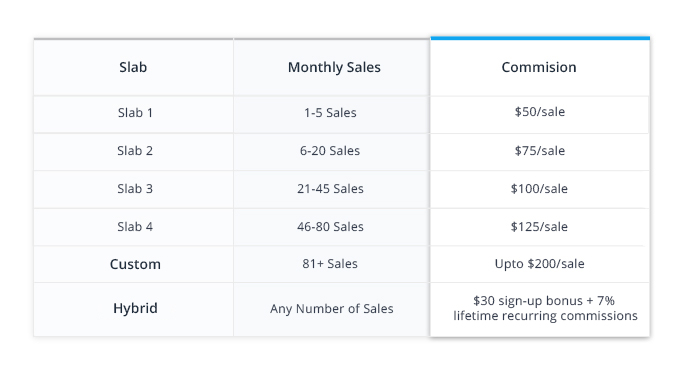Screen dimensions: 680x373
Task: Click the $50/sale commission cell
Action: click(x=539, y=112)
